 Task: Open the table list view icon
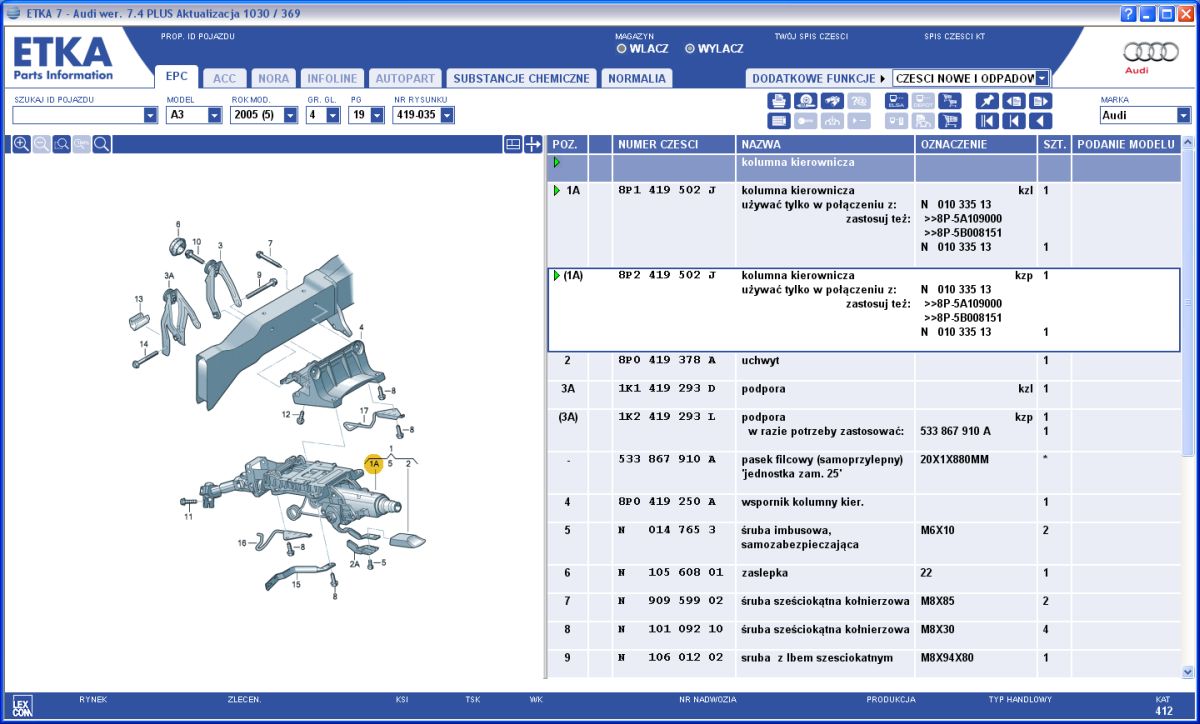(779, 121)
